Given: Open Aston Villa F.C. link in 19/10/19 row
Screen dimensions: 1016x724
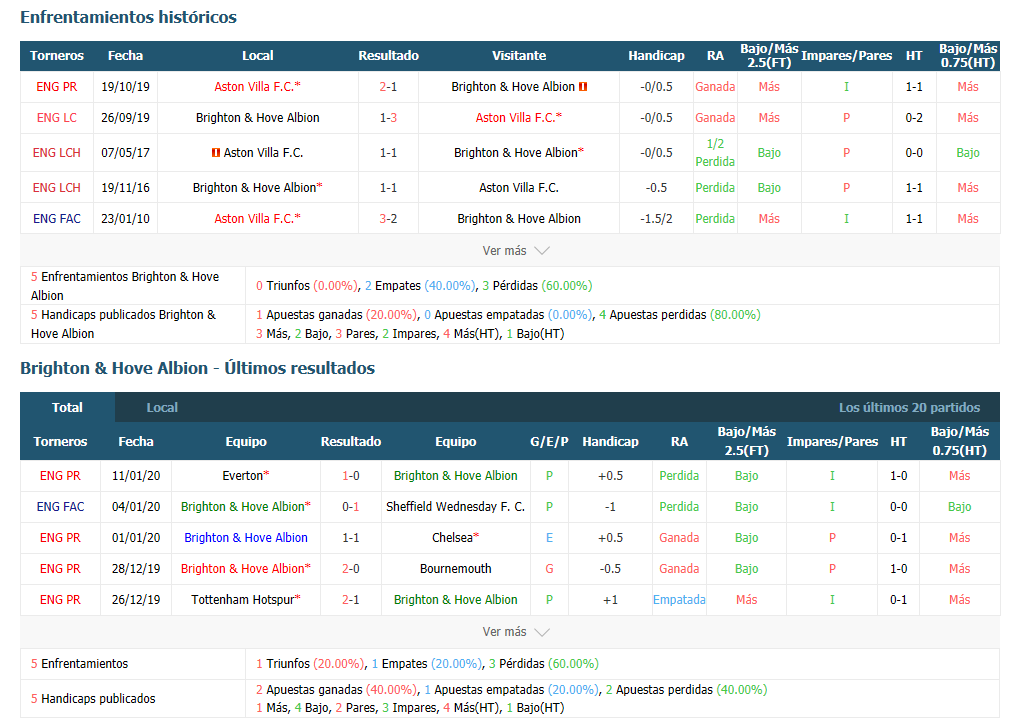Looking at the screenshot, I should (x=257, y=87).
